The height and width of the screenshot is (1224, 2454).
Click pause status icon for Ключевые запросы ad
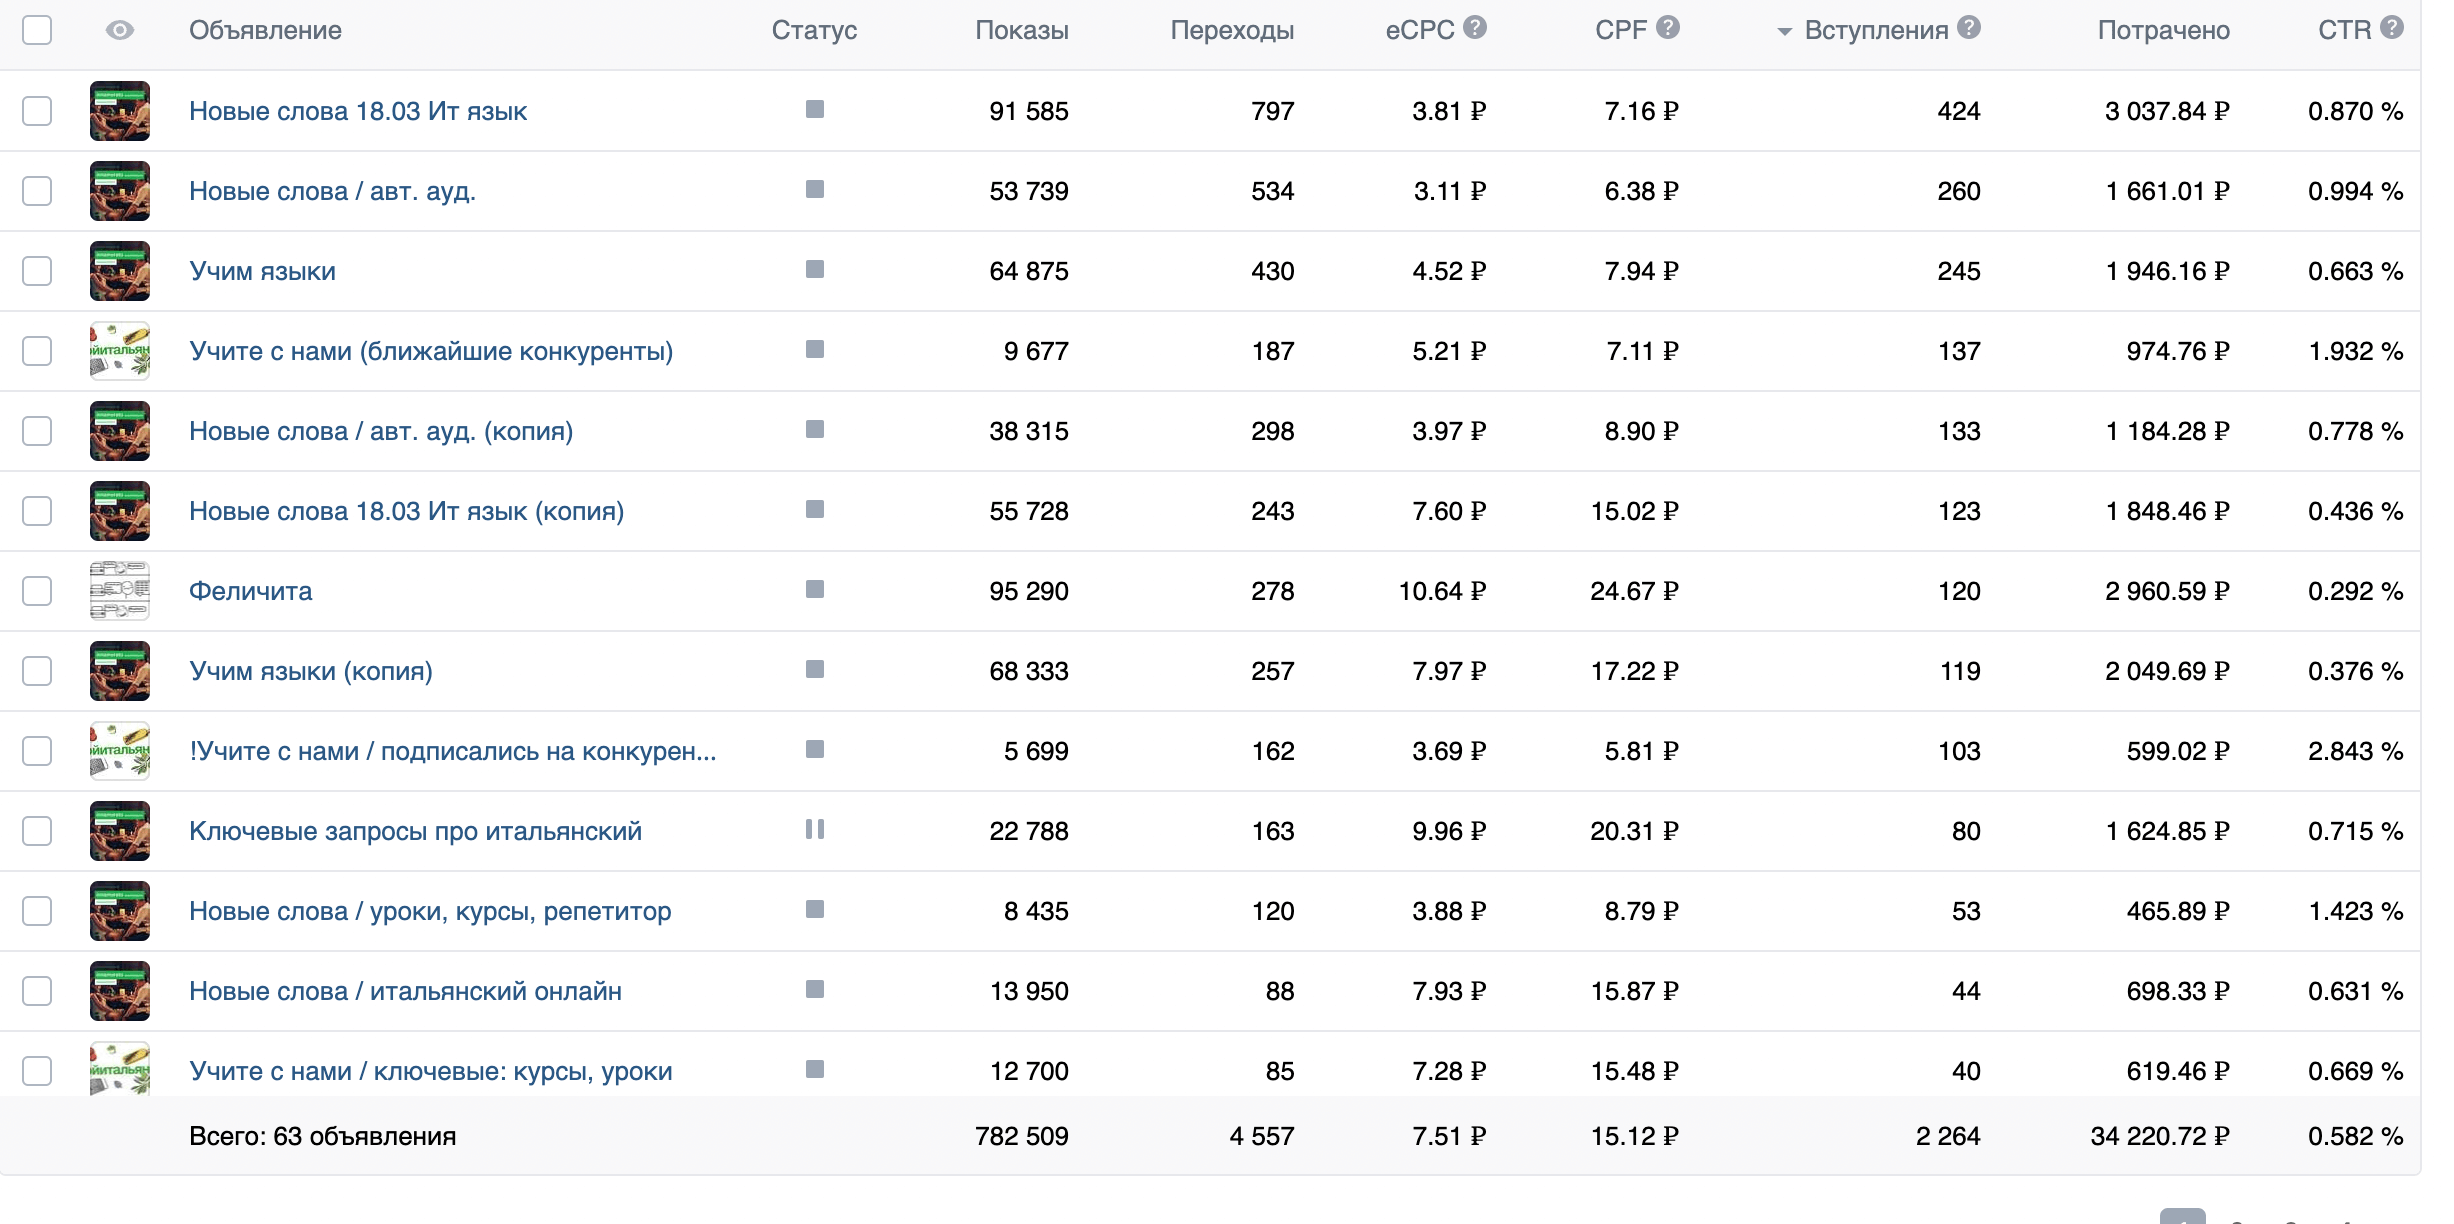814,829
